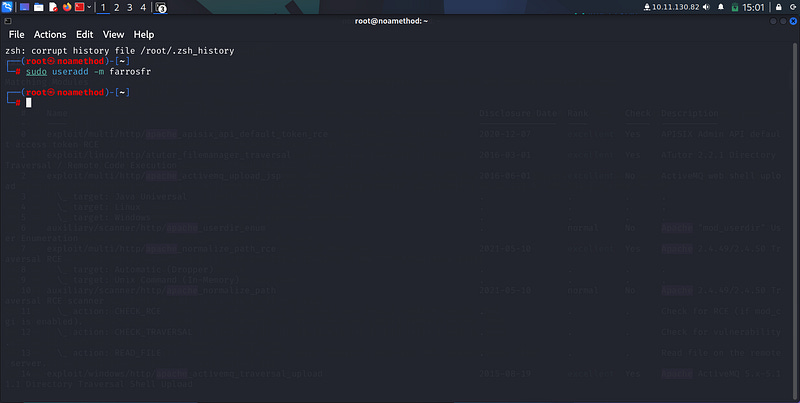Click the active terminal cursor prompt
This screenshot has width=800, height=403.
click(x=29, y=103)
